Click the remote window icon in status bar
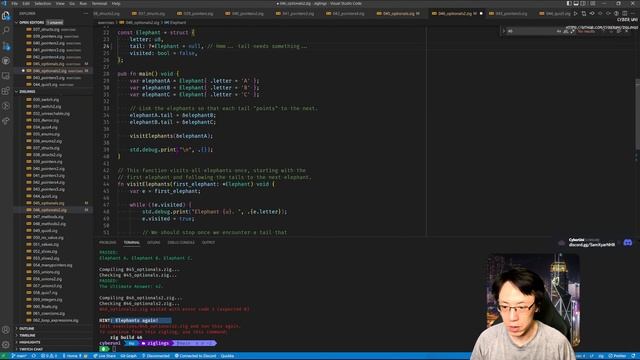The image size is (640, 360). coord(4,356)
